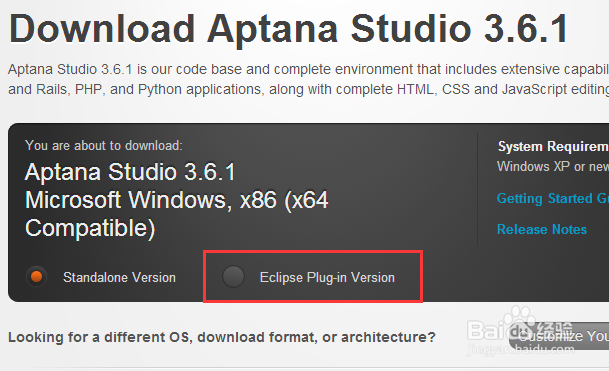Click the Microsoft Windows, x86 platform text
The image size is (609, 371).
point(177,200)
